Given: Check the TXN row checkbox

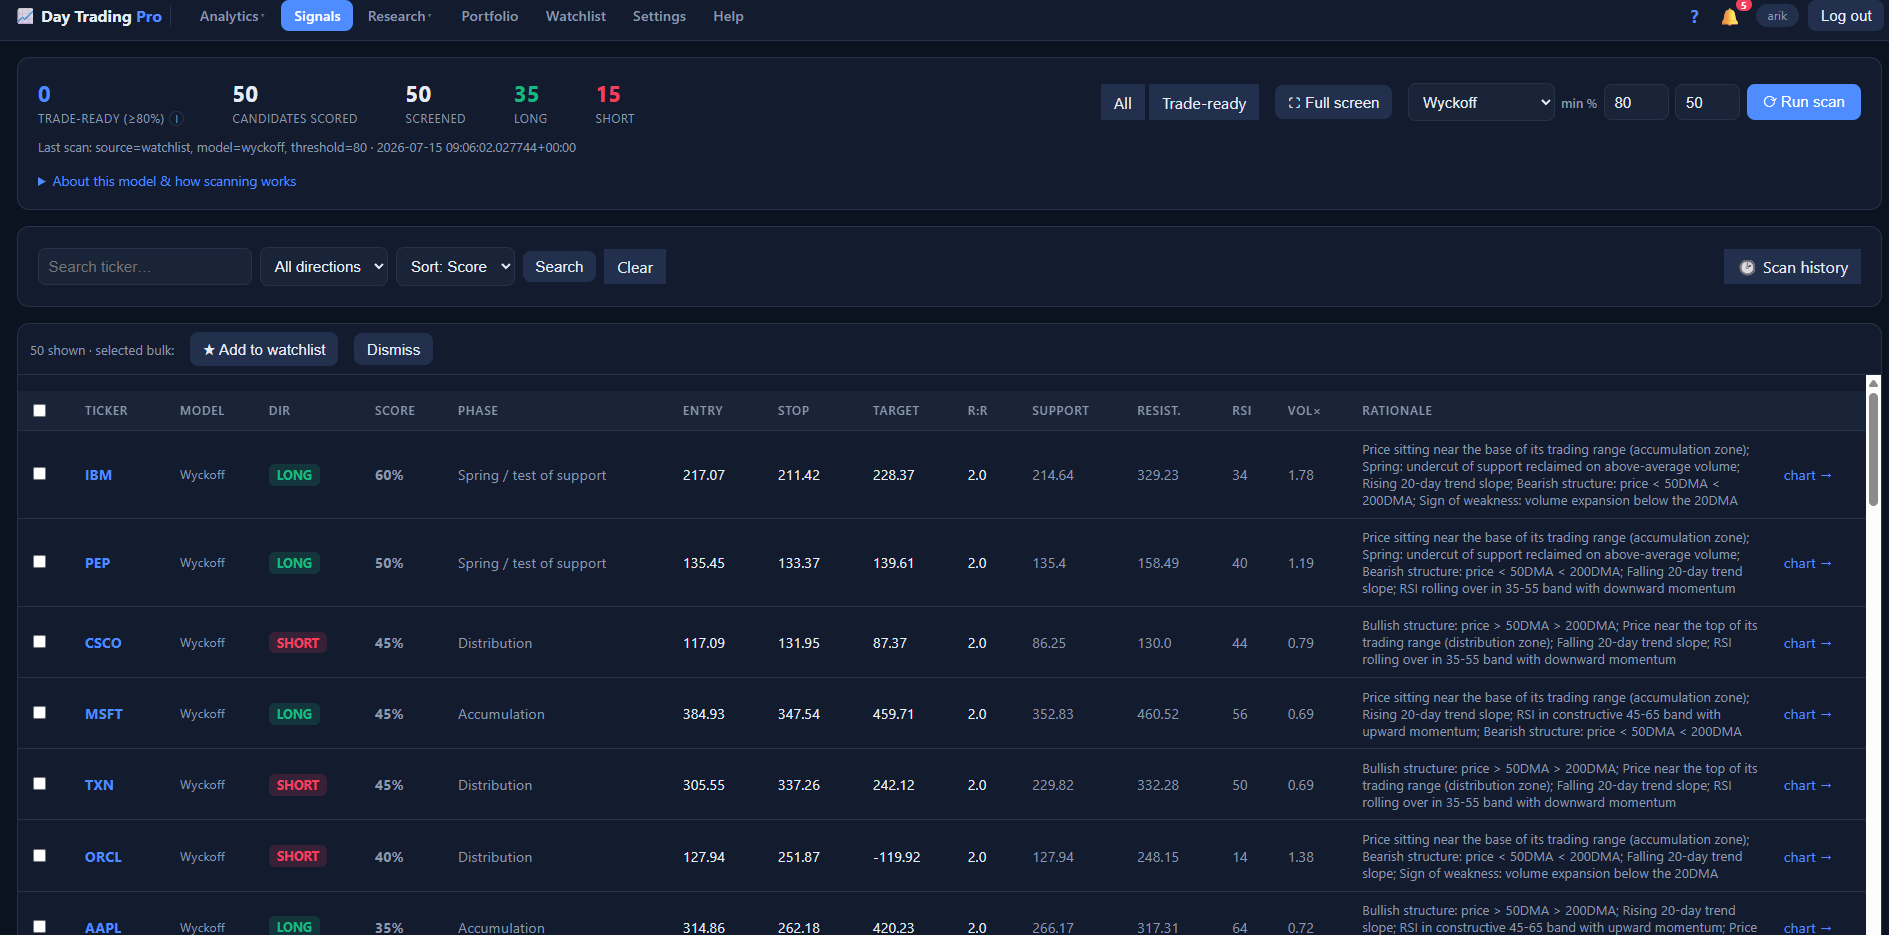Looking at the screenshot, I should 40,784.
